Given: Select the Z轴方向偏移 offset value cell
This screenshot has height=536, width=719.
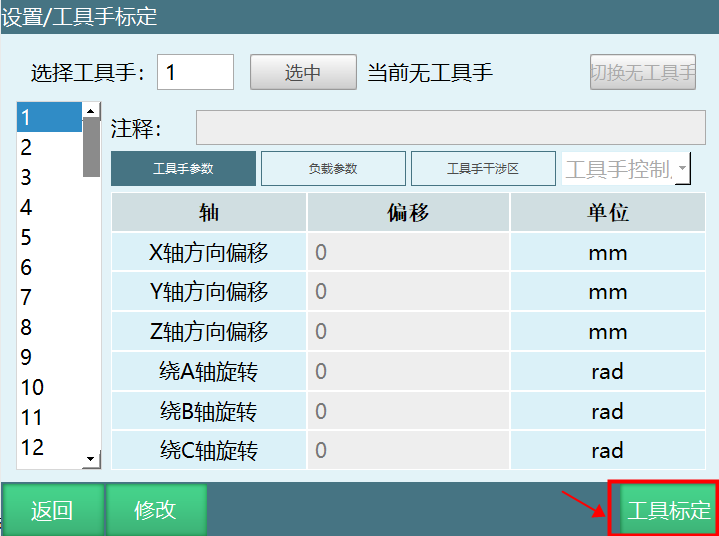Looking at the screenshot, I should point(408,332).
